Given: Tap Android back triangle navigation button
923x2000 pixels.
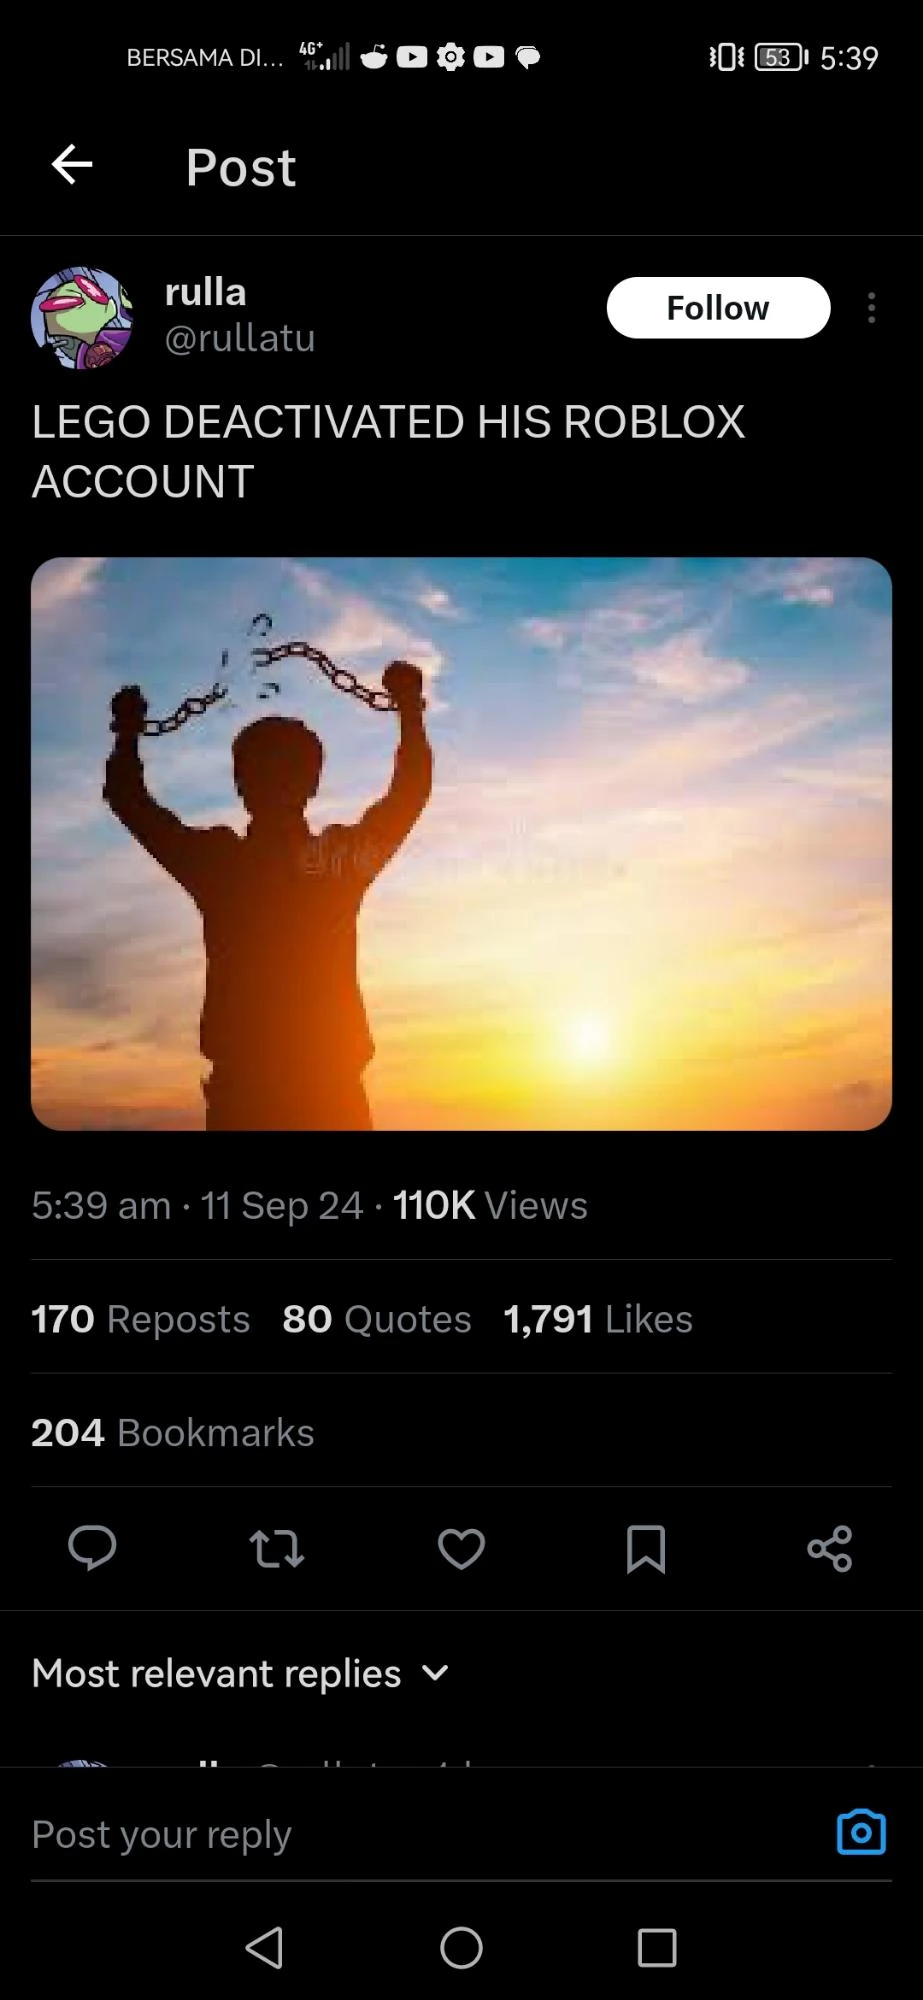Looking at the screenshot, I should 264,1947.
